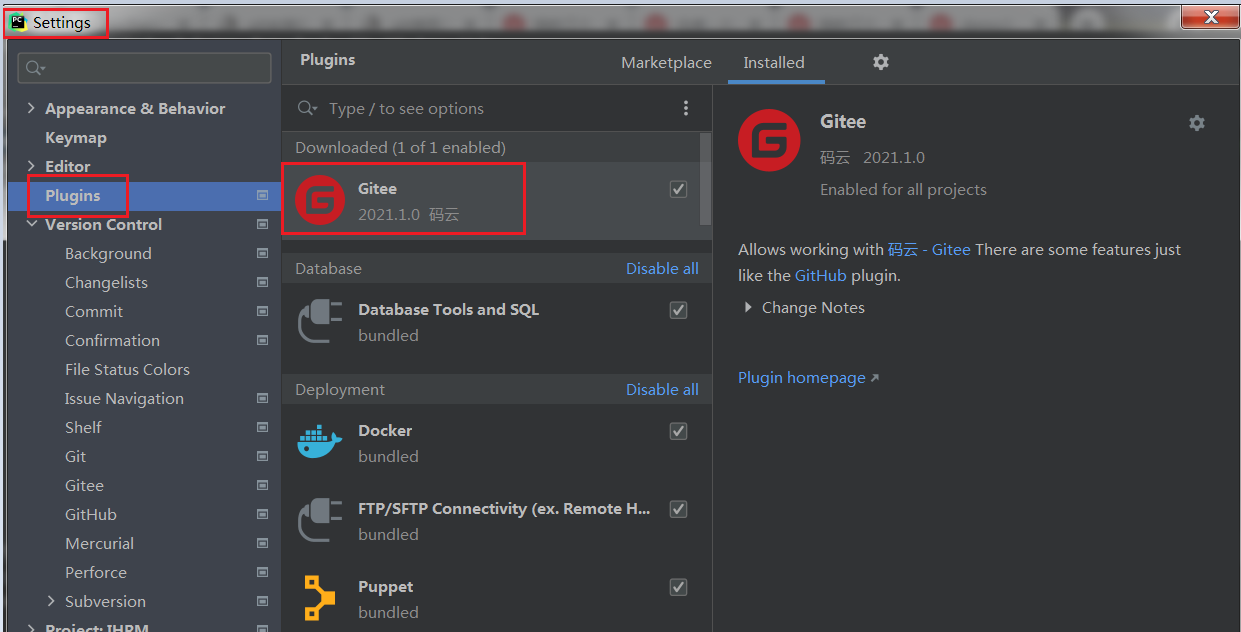
Task: Click the Database Tools and SQL plug icon
Action: click(x=320, y=322)
